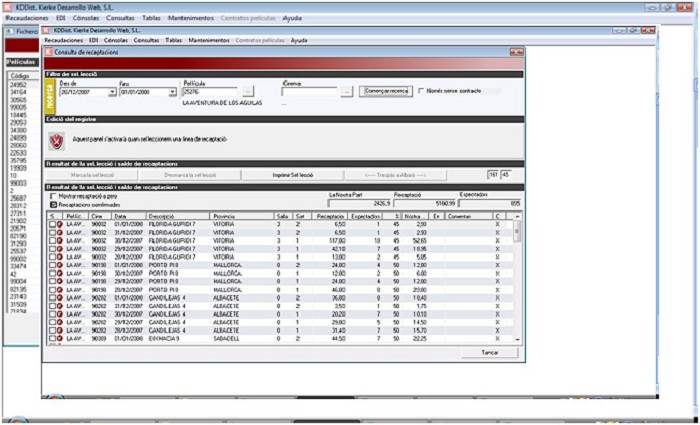Click the red icon of FLORIDA GURIDI 7 30/12/2007 row
The width and height of the screenshot is (700, 425).
pyautogui.click(x=59, y=241)
